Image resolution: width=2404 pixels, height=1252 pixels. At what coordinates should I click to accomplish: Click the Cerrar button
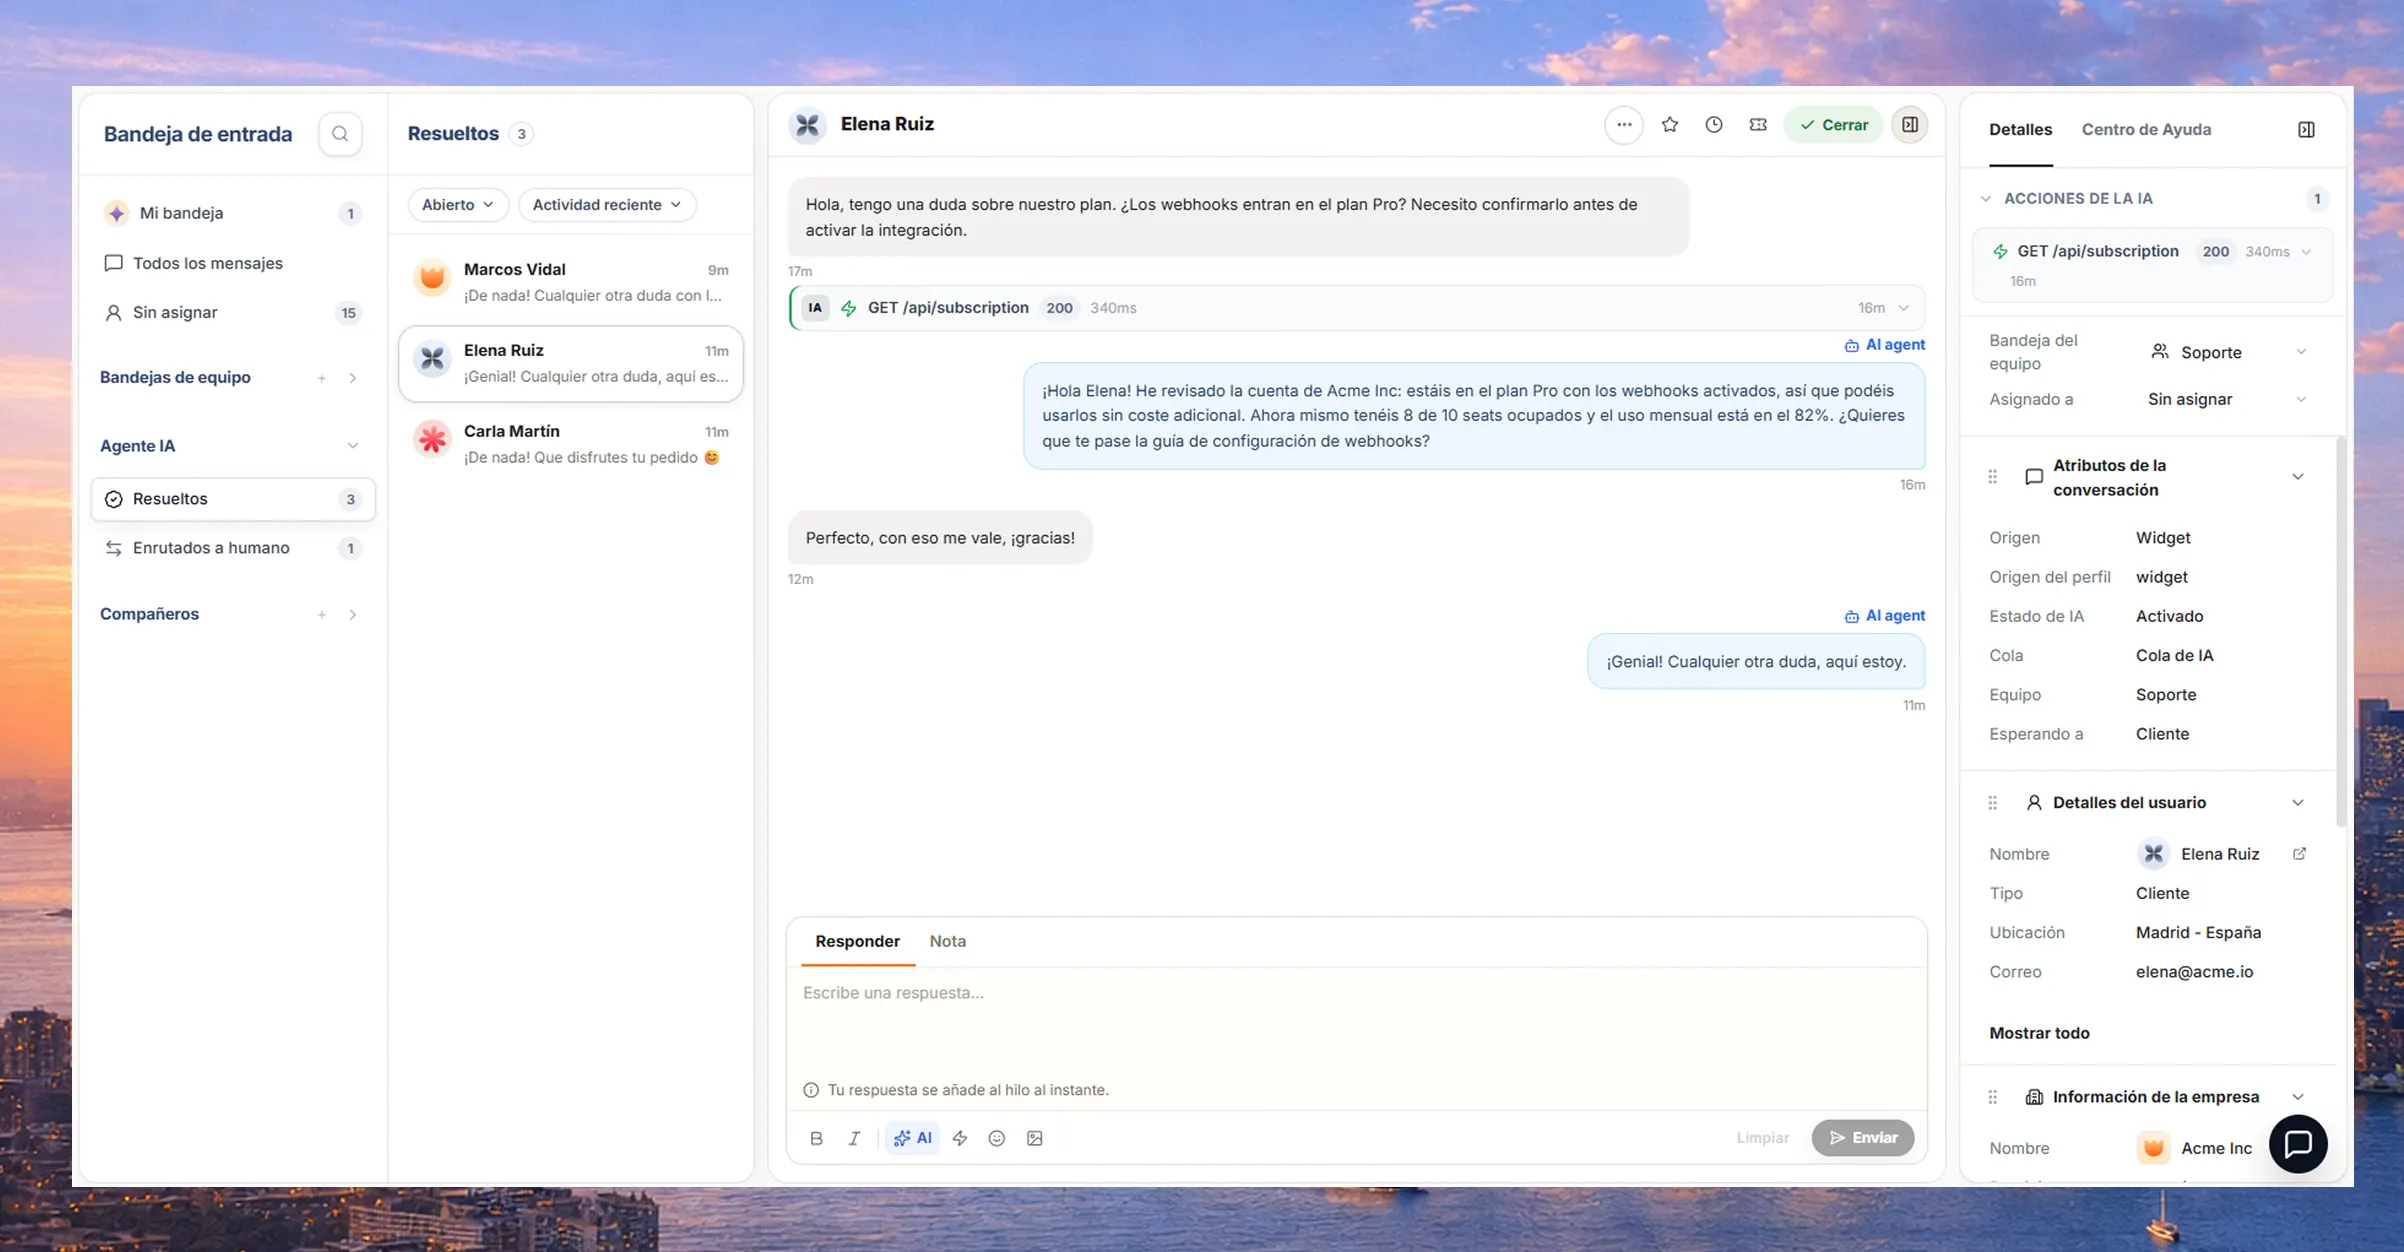click(x=1833, y=125)
